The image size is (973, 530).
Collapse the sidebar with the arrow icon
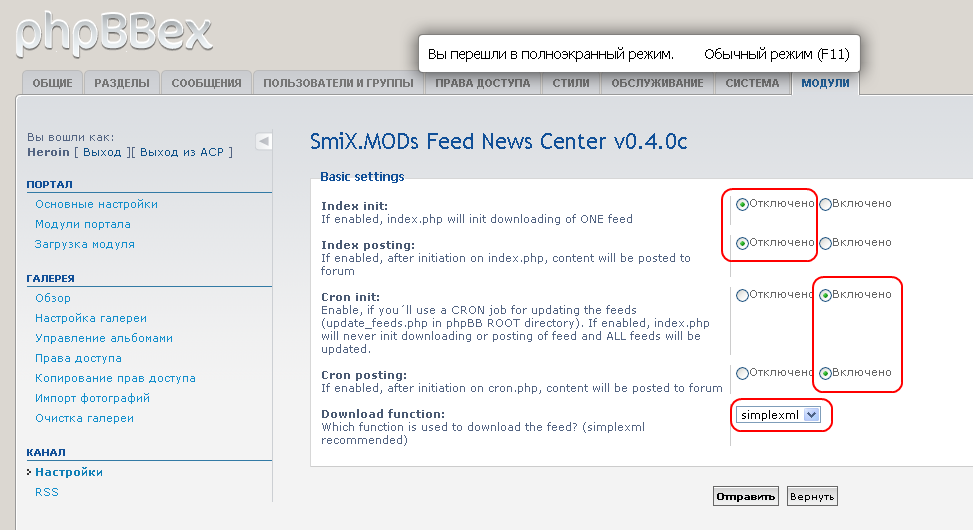(263, 141)
